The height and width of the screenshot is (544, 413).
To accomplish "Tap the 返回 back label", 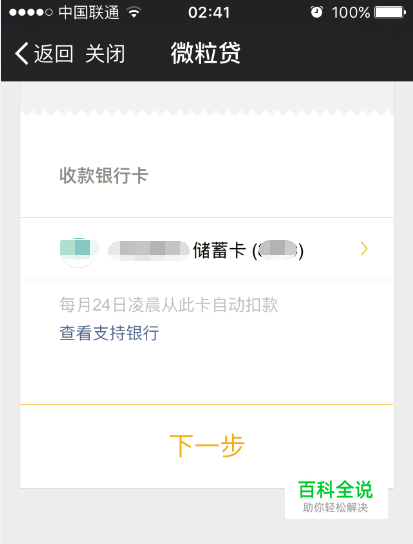I will click(x=53, y=54).
